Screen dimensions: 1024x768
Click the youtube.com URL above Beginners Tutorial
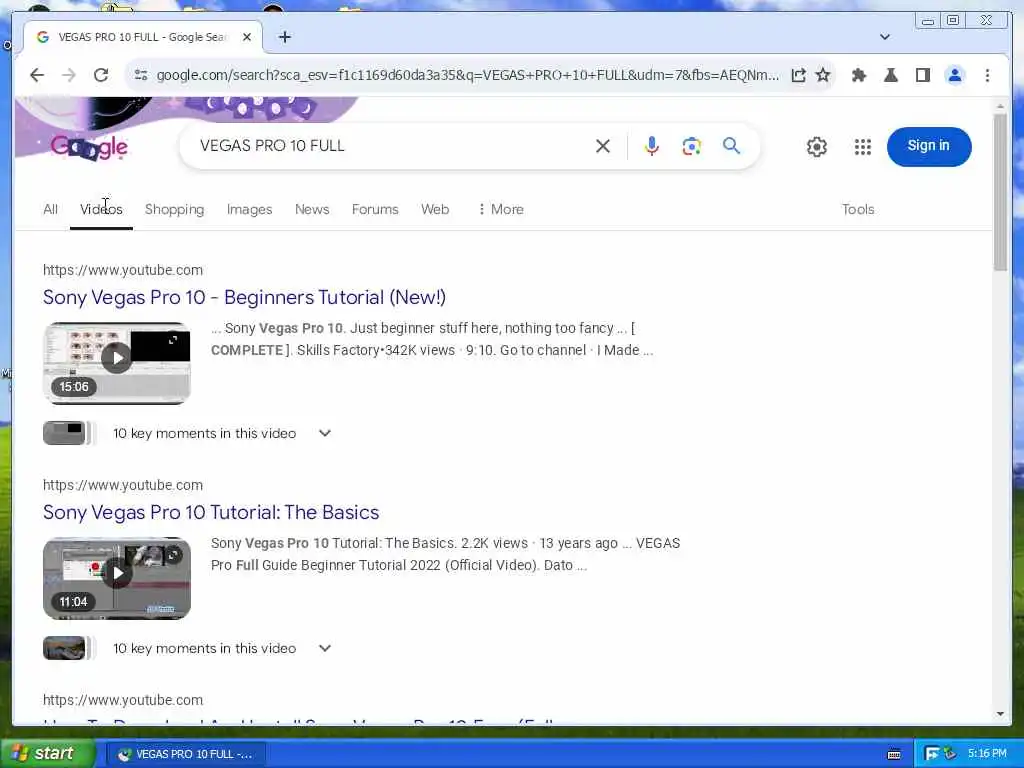[123, 270]
